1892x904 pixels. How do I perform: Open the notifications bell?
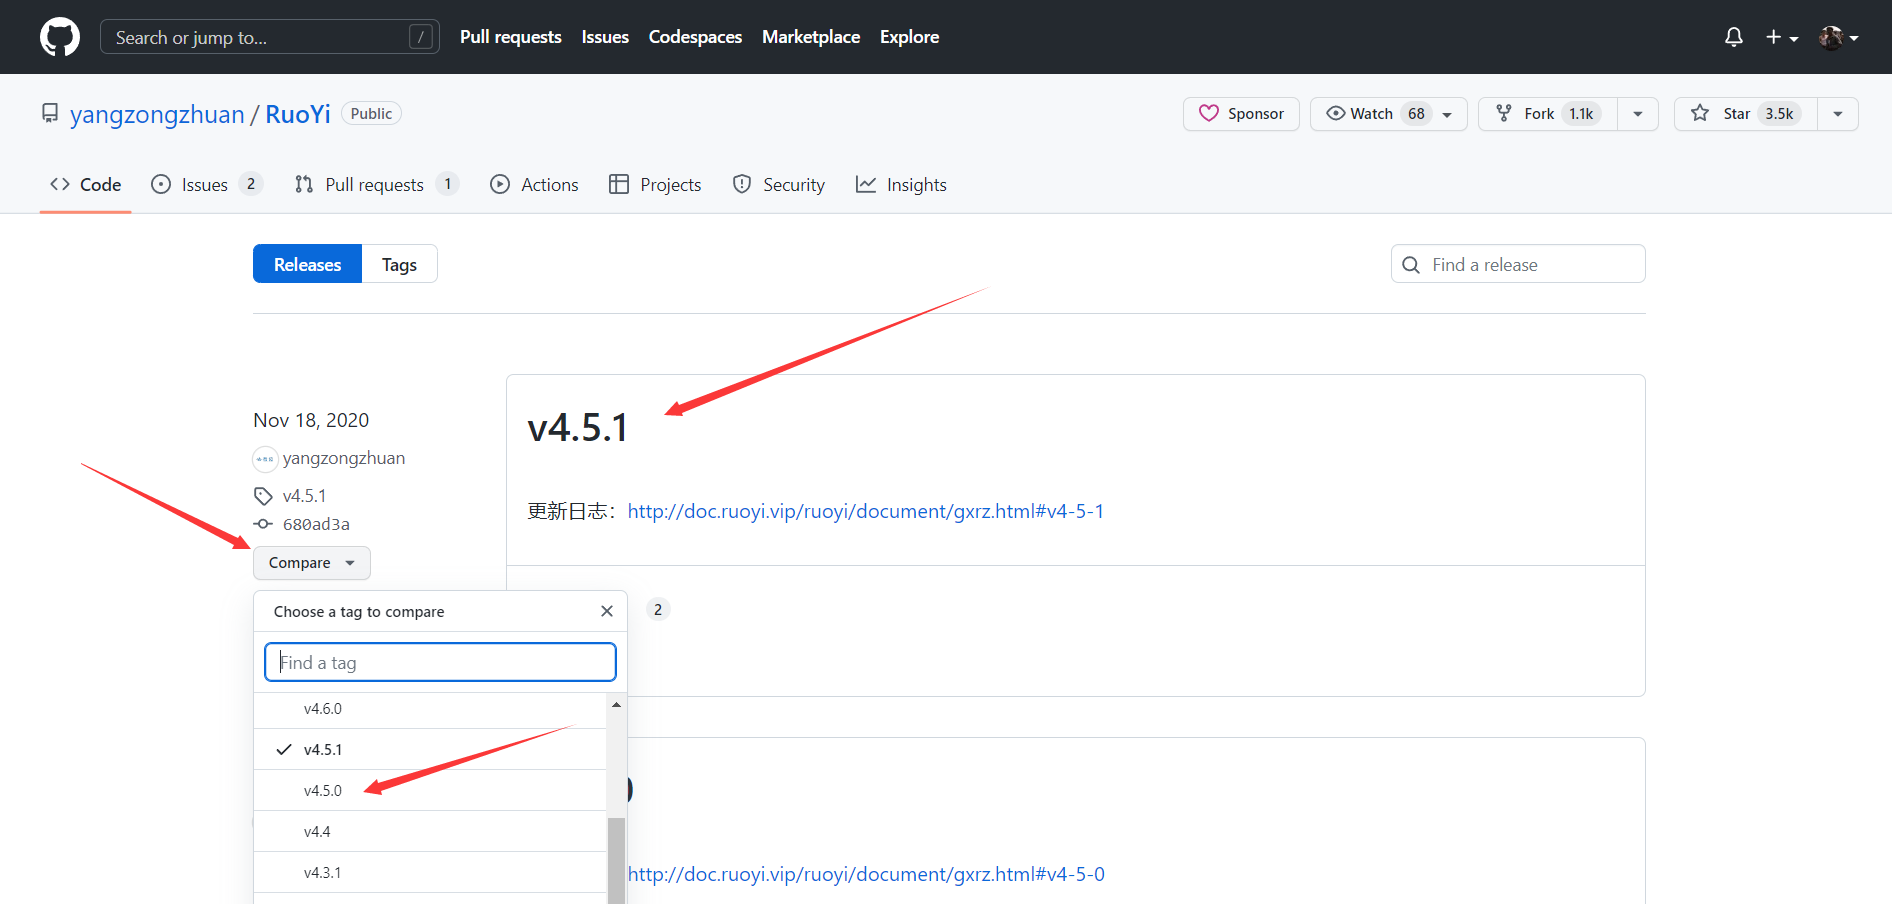pyautogui.click(x=1734, y=37)
